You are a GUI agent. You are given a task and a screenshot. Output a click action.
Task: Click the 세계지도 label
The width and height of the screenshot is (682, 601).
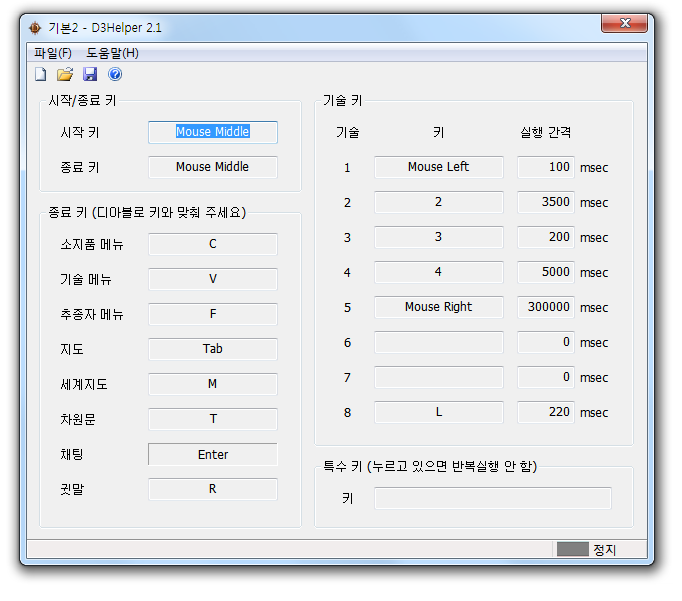[84, 384]
